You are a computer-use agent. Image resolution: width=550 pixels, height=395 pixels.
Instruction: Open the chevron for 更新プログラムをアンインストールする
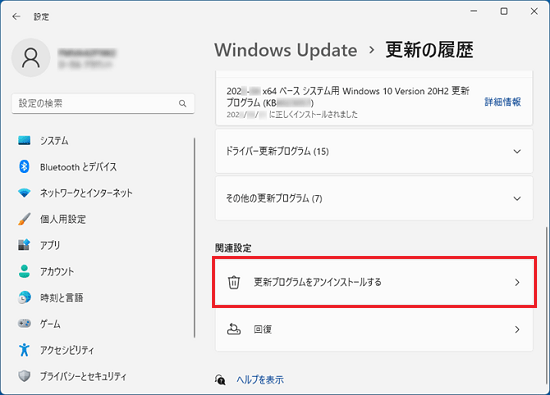coord(517,282)
